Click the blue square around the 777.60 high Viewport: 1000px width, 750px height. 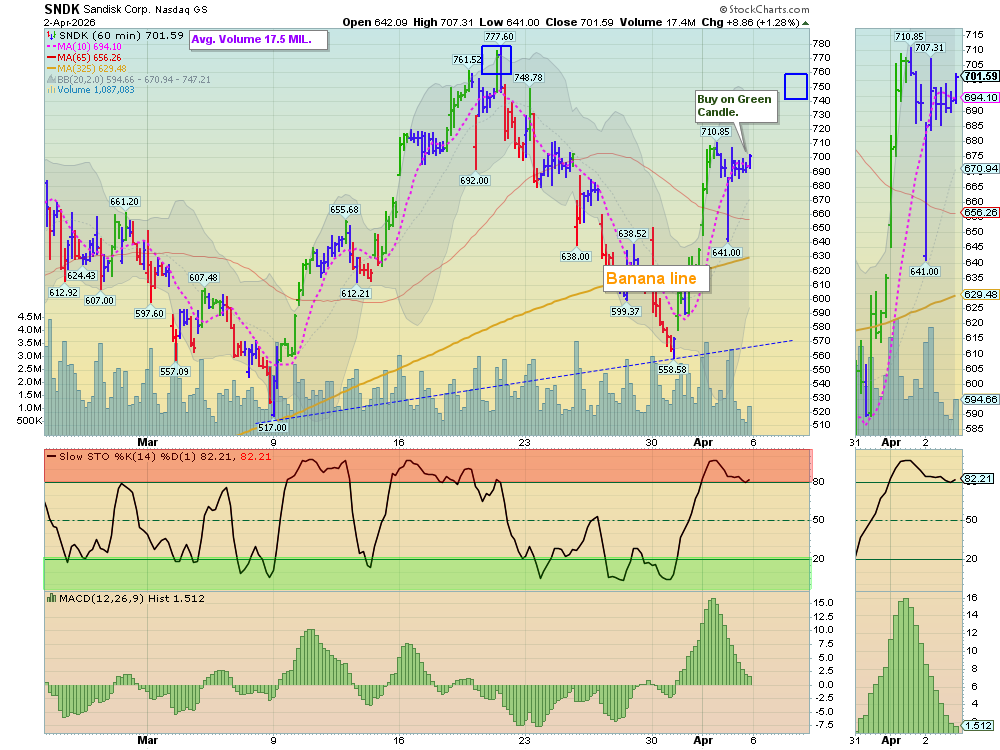[x=497, y=59]
